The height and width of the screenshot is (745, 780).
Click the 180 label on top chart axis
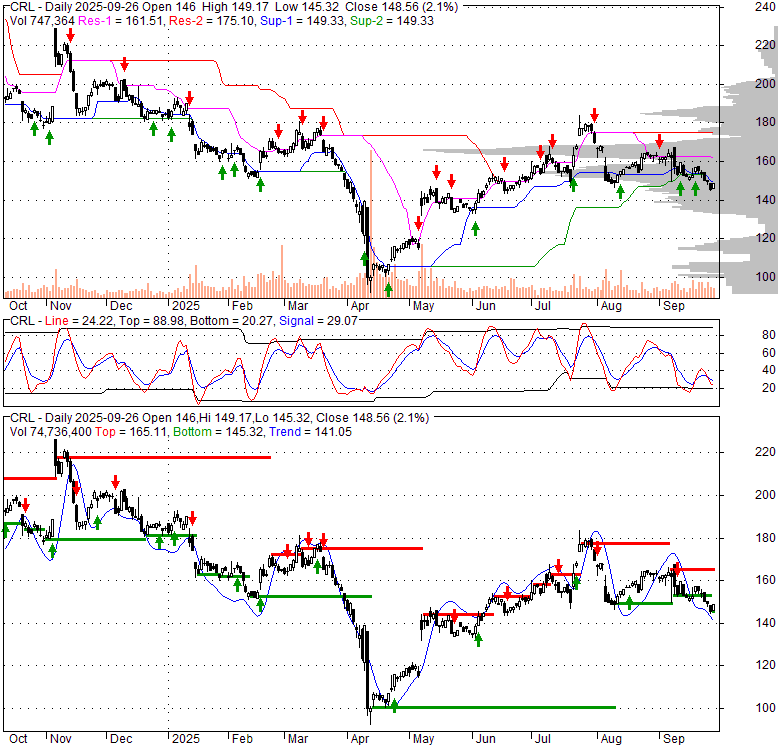point(765,122)
